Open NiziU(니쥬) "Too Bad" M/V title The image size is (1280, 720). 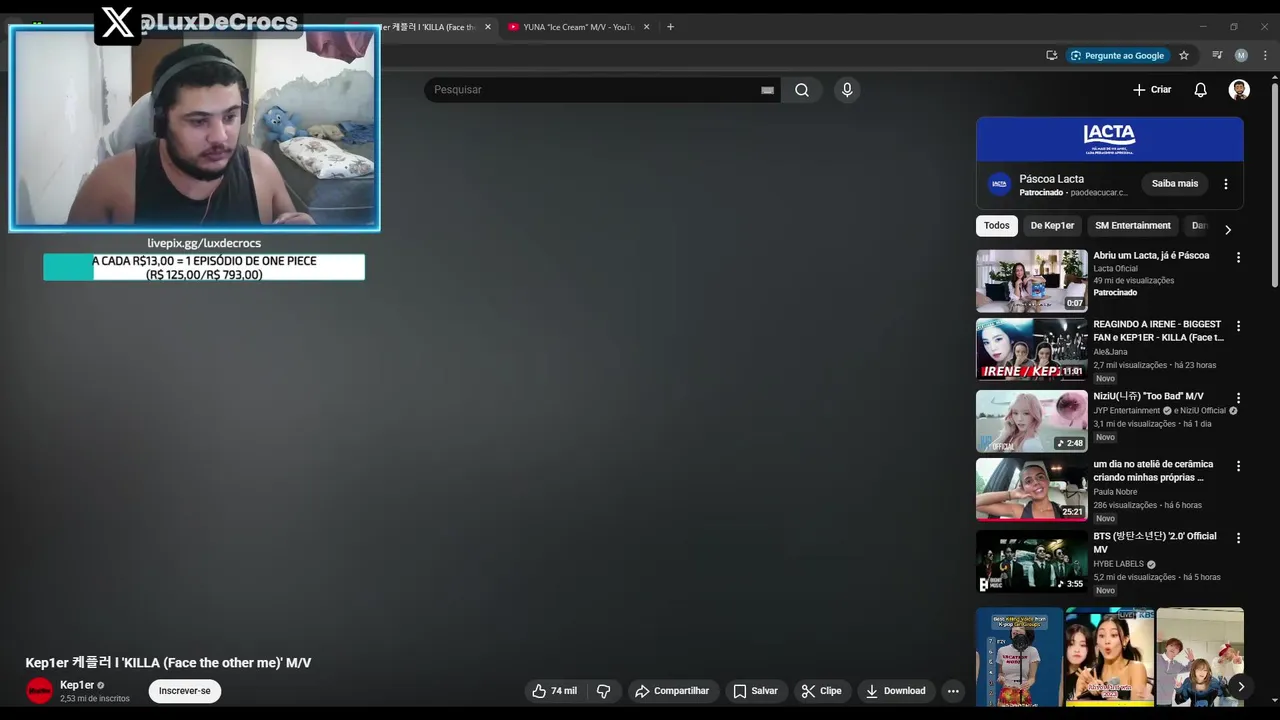1148,397
